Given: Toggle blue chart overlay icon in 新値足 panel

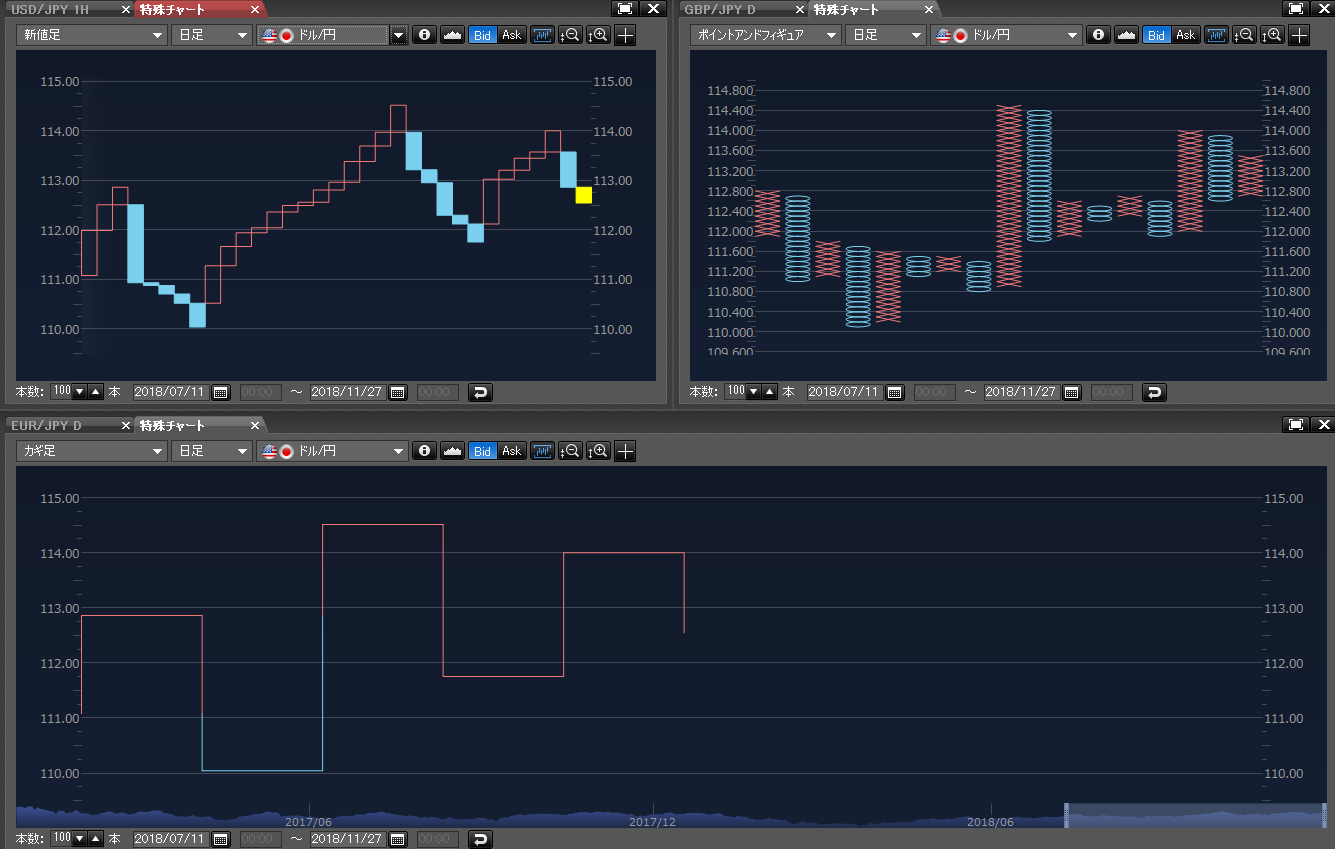Looking at the screenshot, I should [542, 35].
